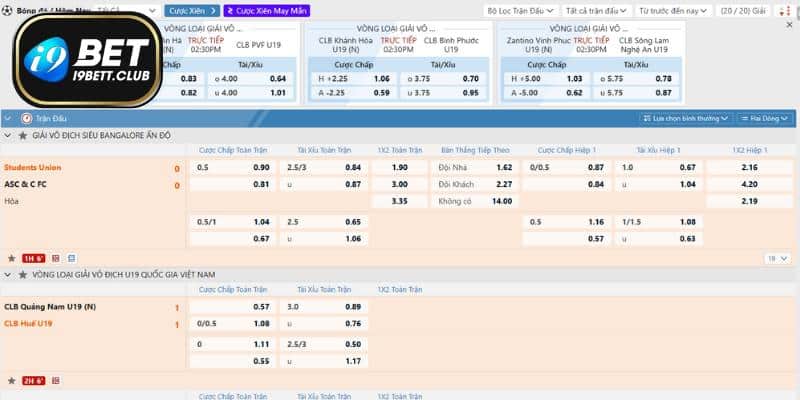The height and width of the screenshot is (400, 800).
Task: Pick u 5.75 at 0.87 in Zantino card
Action: 635,93
